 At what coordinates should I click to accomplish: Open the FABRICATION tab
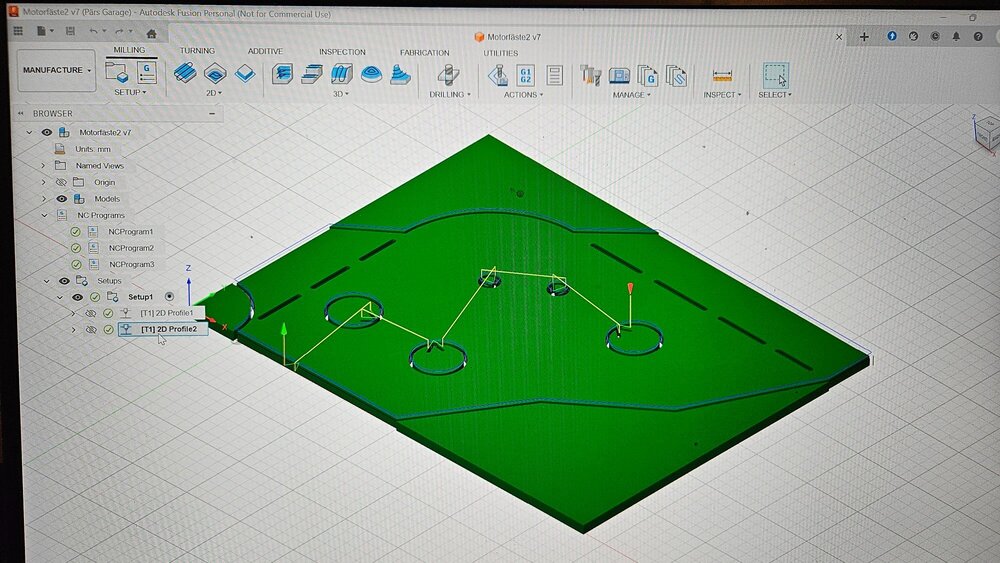(425, 52)
